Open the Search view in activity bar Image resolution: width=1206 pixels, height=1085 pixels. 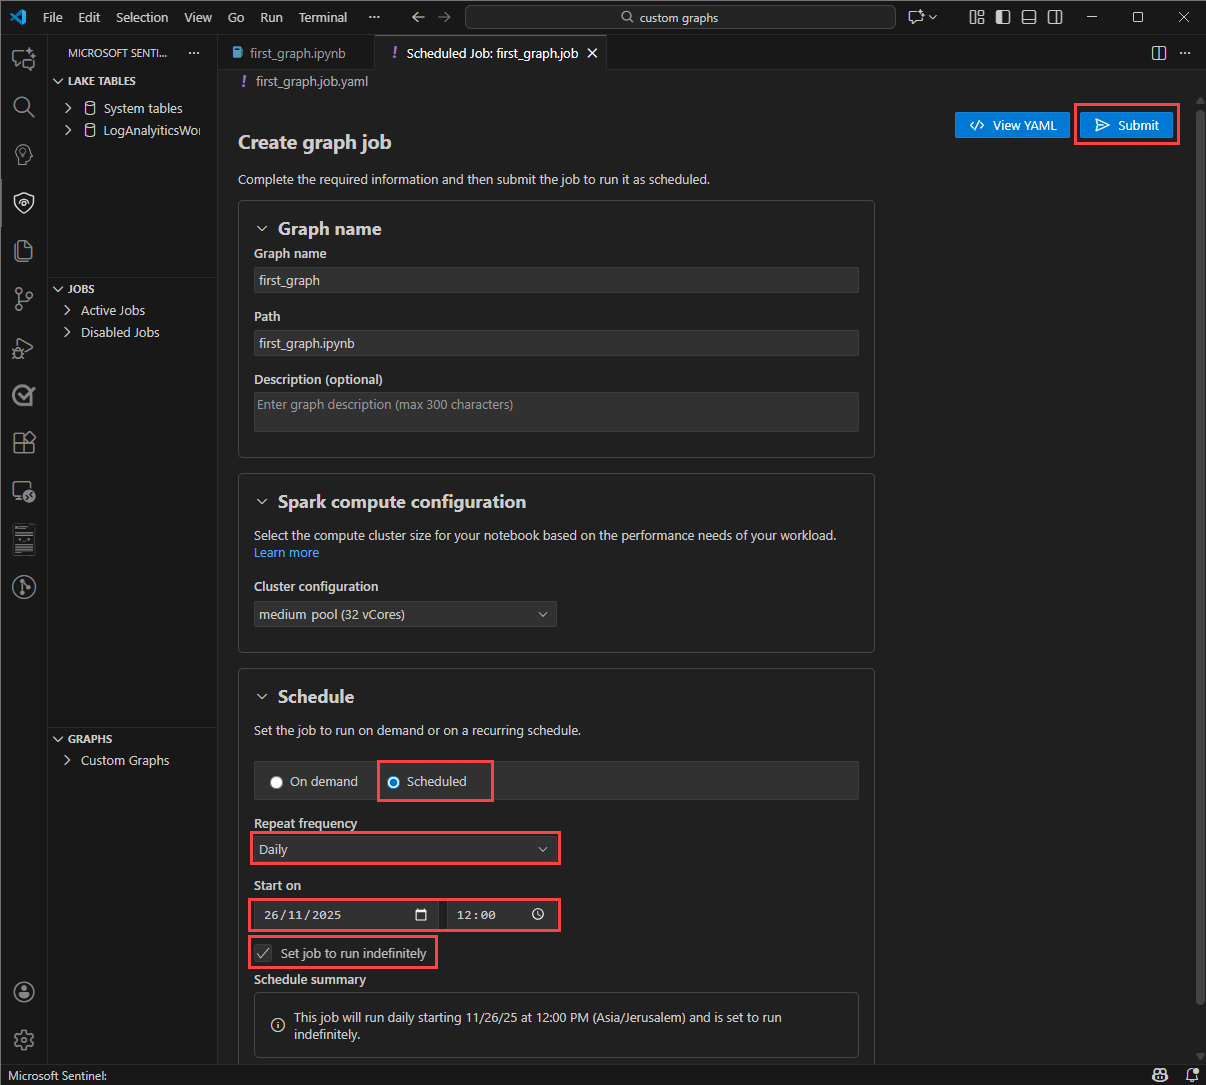pyautogui.click(x=24, y=107)
